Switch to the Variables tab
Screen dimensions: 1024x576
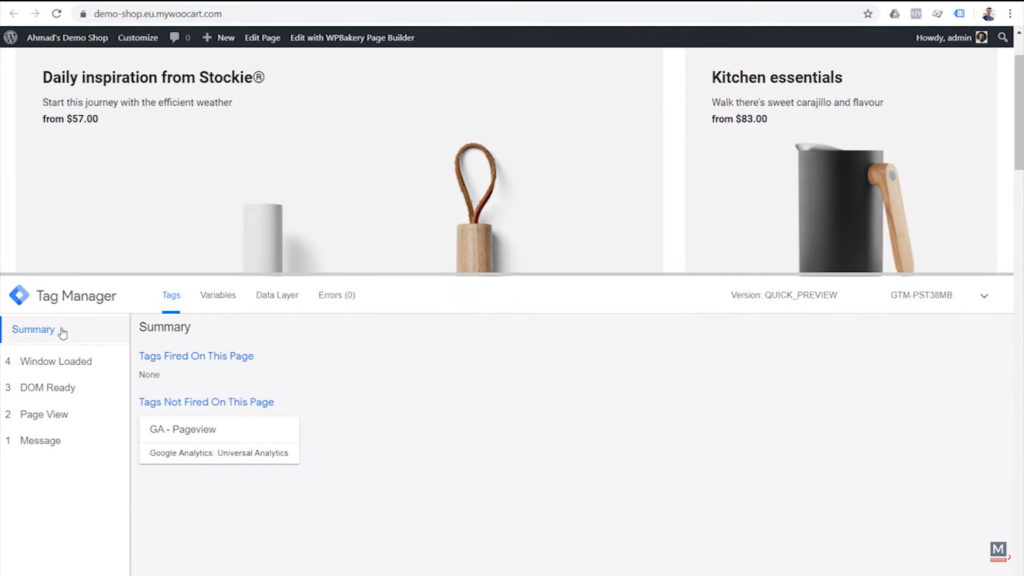point(218,295)
